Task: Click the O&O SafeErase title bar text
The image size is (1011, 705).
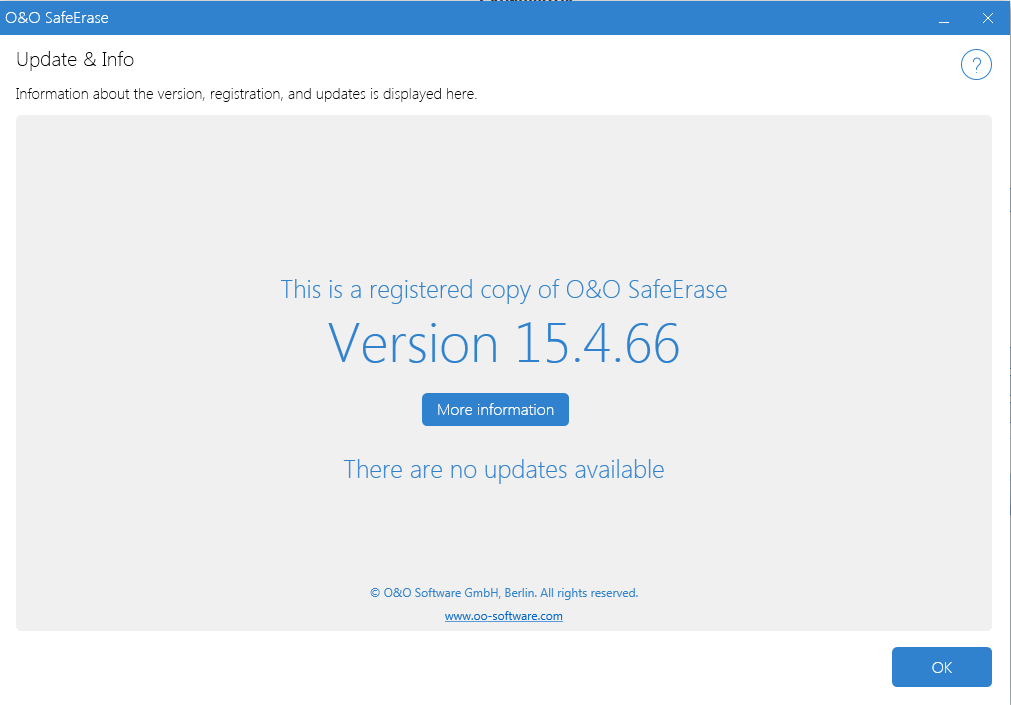Action: click(x=57, y=18)
